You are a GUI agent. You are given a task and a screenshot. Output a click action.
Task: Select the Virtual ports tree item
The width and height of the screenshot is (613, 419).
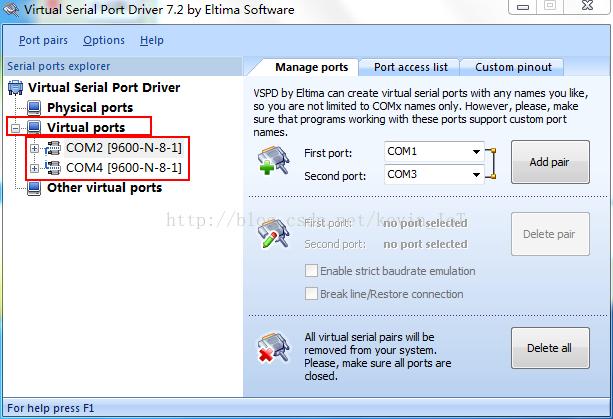[x=86, y=127]
